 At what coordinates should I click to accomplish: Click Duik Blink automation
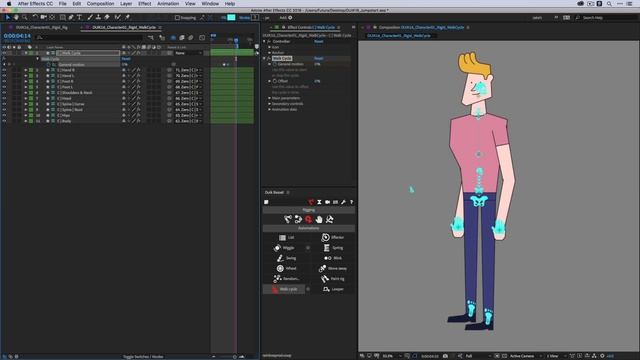[333, 258]
